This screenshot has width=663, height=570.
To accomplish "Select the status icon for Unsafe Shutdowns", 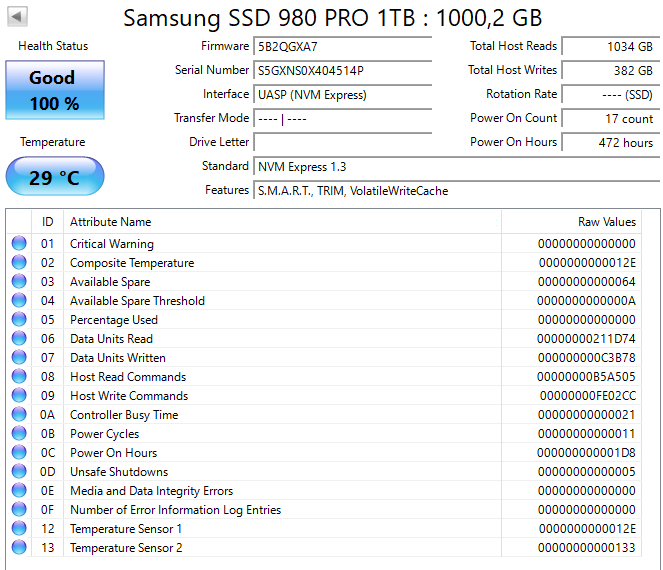I will point(19,471).
